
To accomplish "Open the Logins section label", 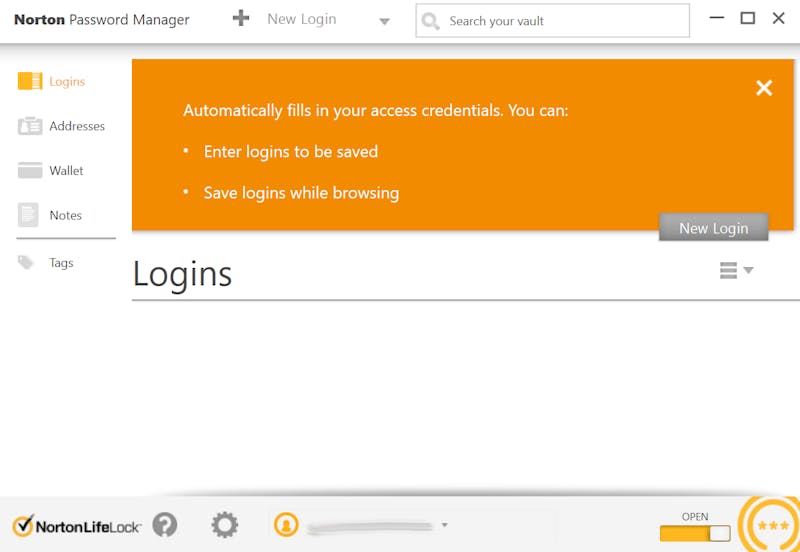I will (x=67, y=82).
